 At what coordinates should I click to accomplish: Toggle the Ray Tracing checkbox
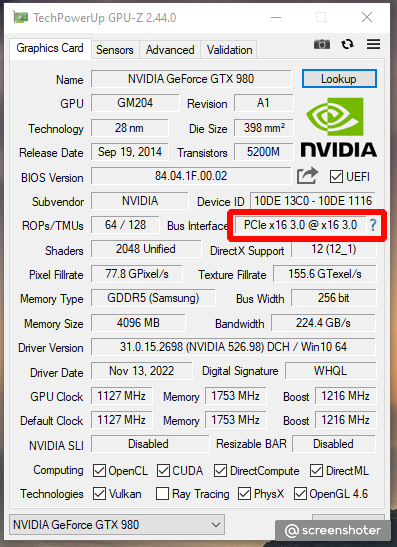coord(162,494)
